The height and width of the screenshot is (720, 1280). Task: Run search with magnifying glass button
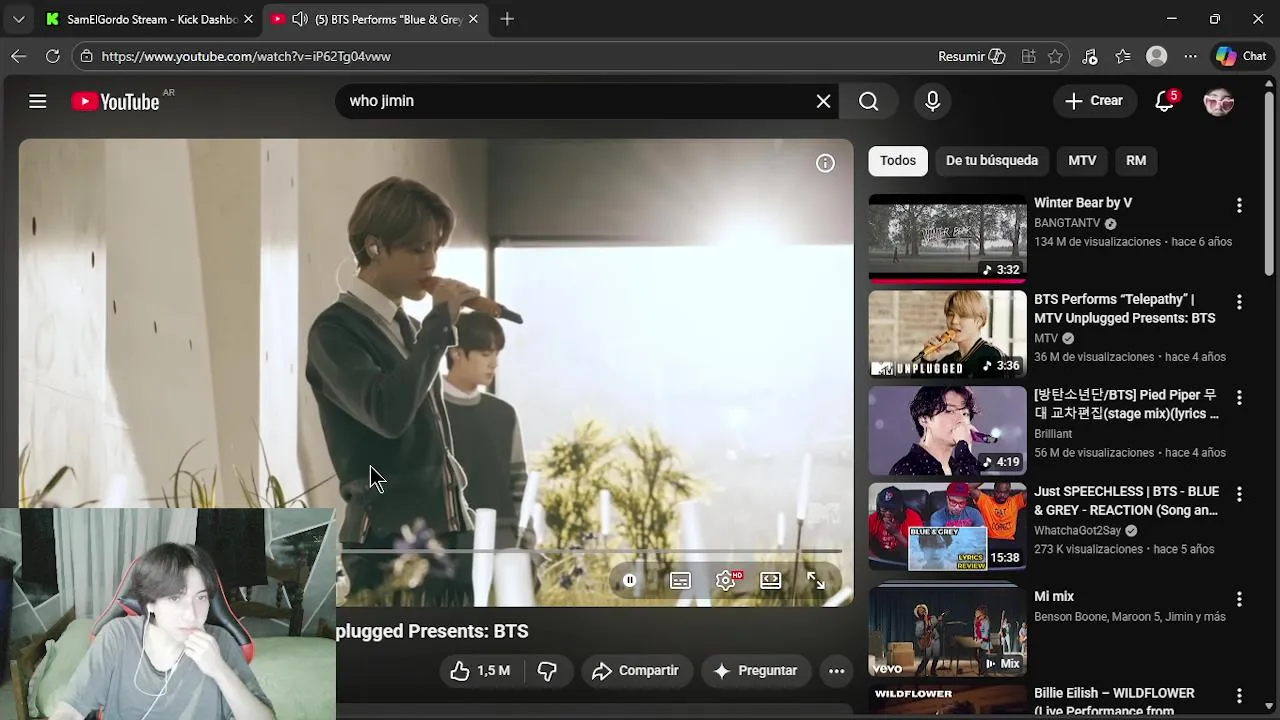pos(868,101)
